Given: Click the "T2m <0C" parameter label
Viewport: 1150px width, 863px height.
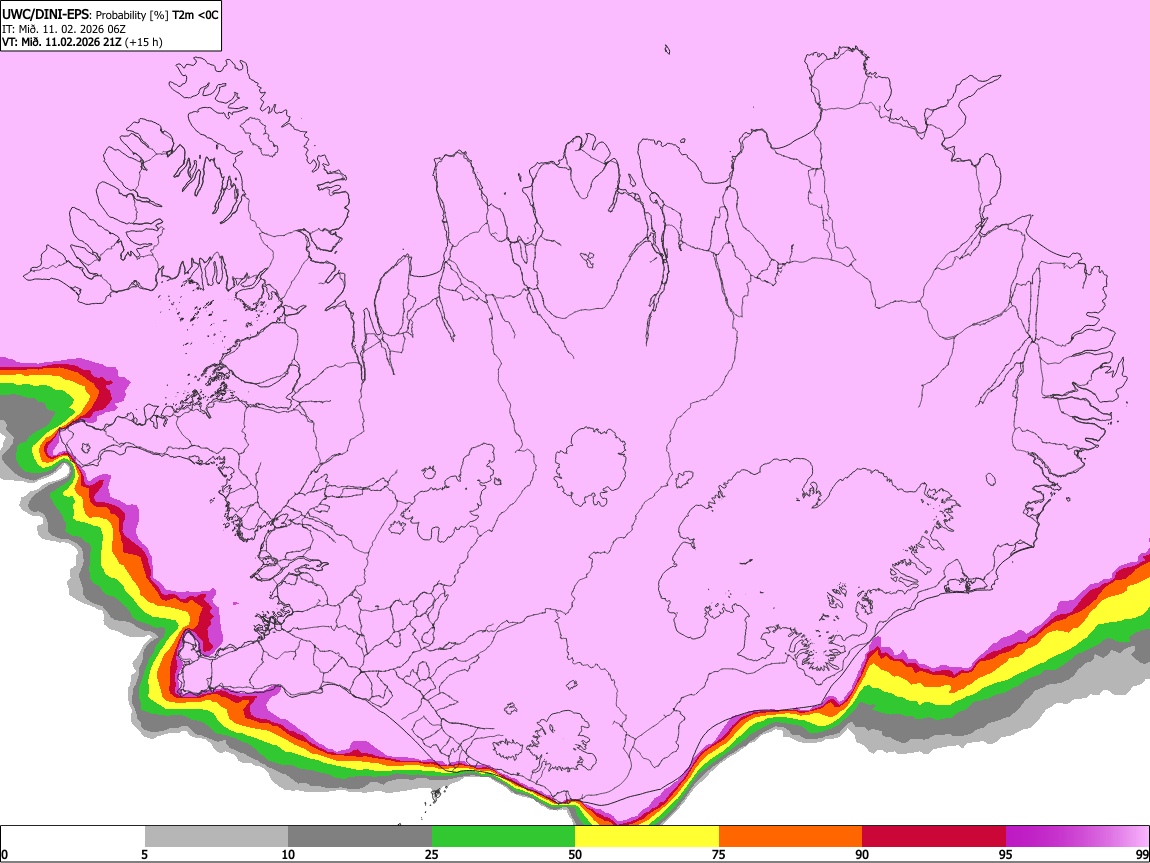Looking at the screenshot, I should click(x=195, y=15).
